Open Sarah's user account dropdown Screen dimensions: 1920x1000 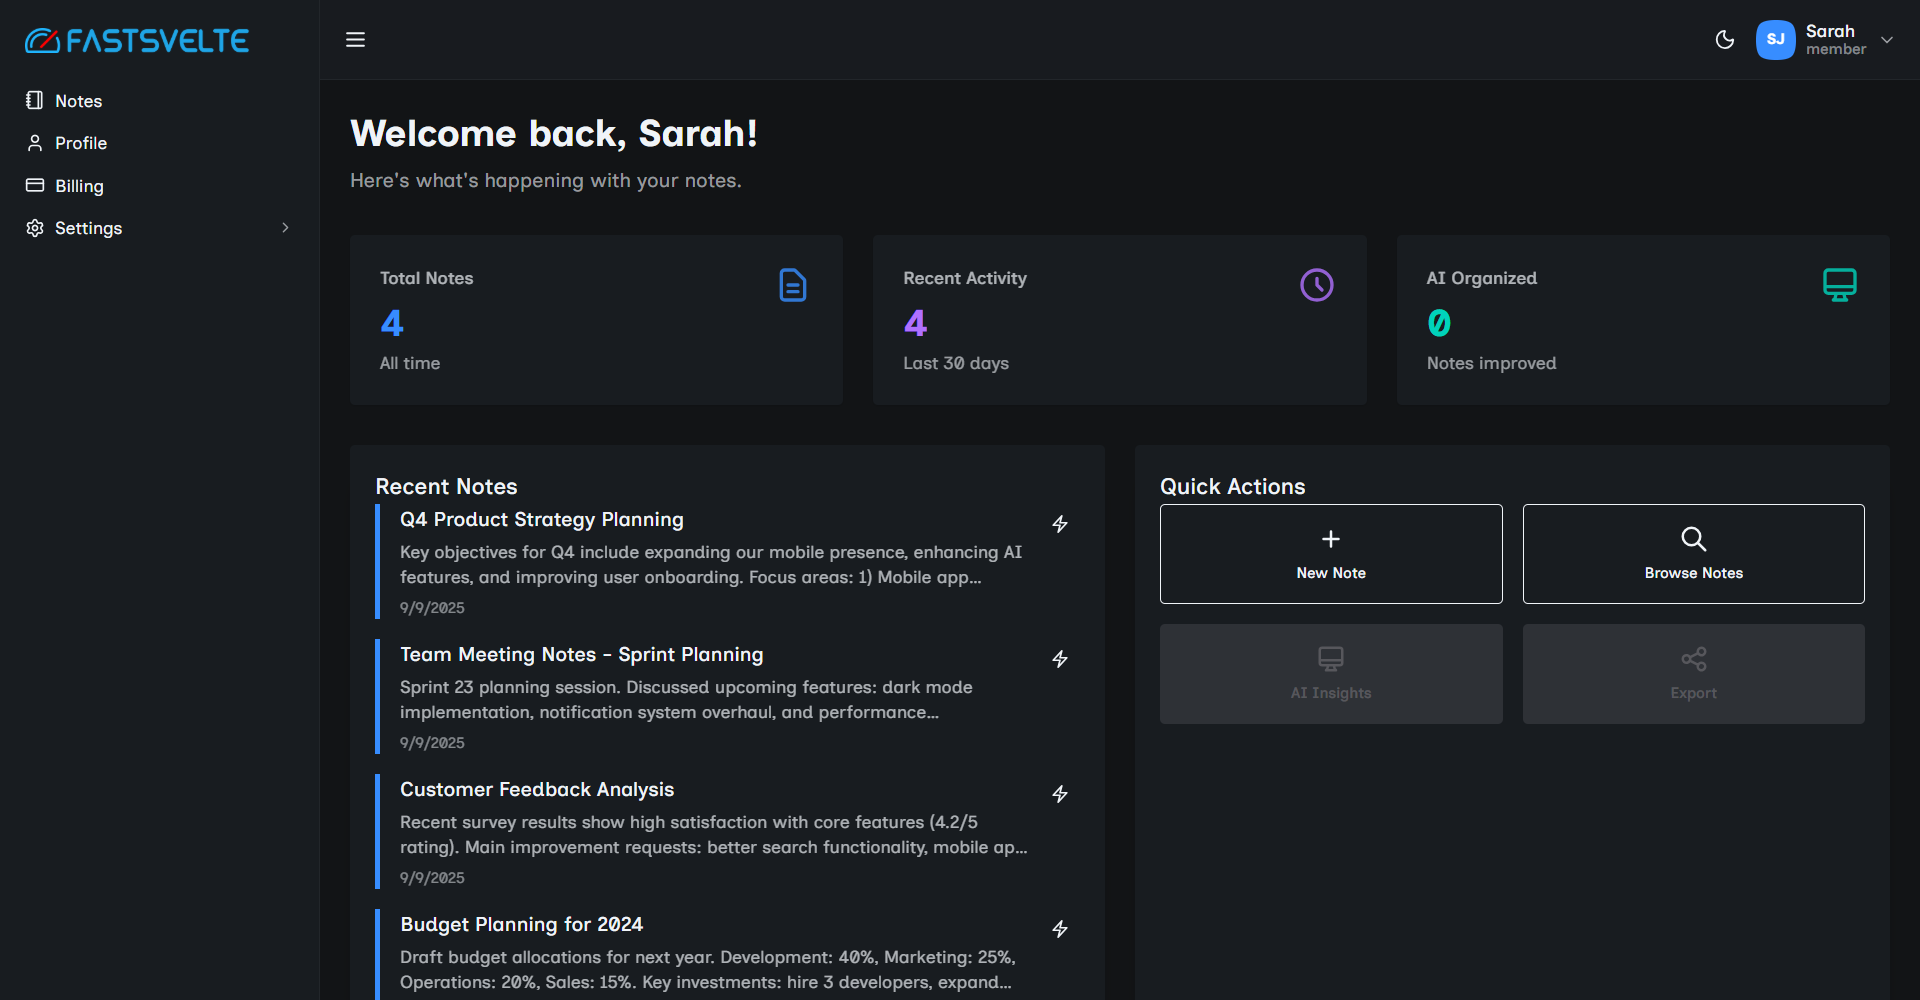(1886, 40)
